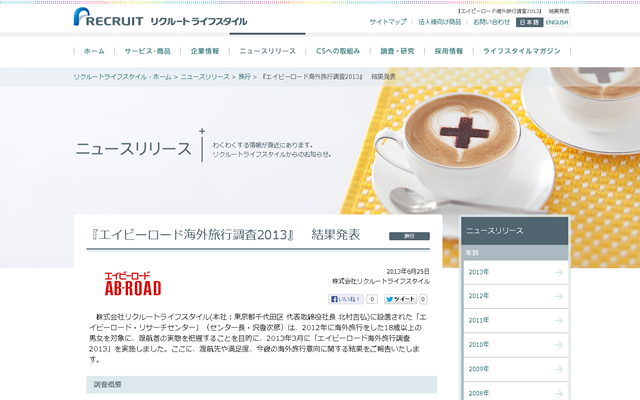Click the 旅行 breadcrumb link
Viewport: 640px width, 400px height.
point(244,76)
